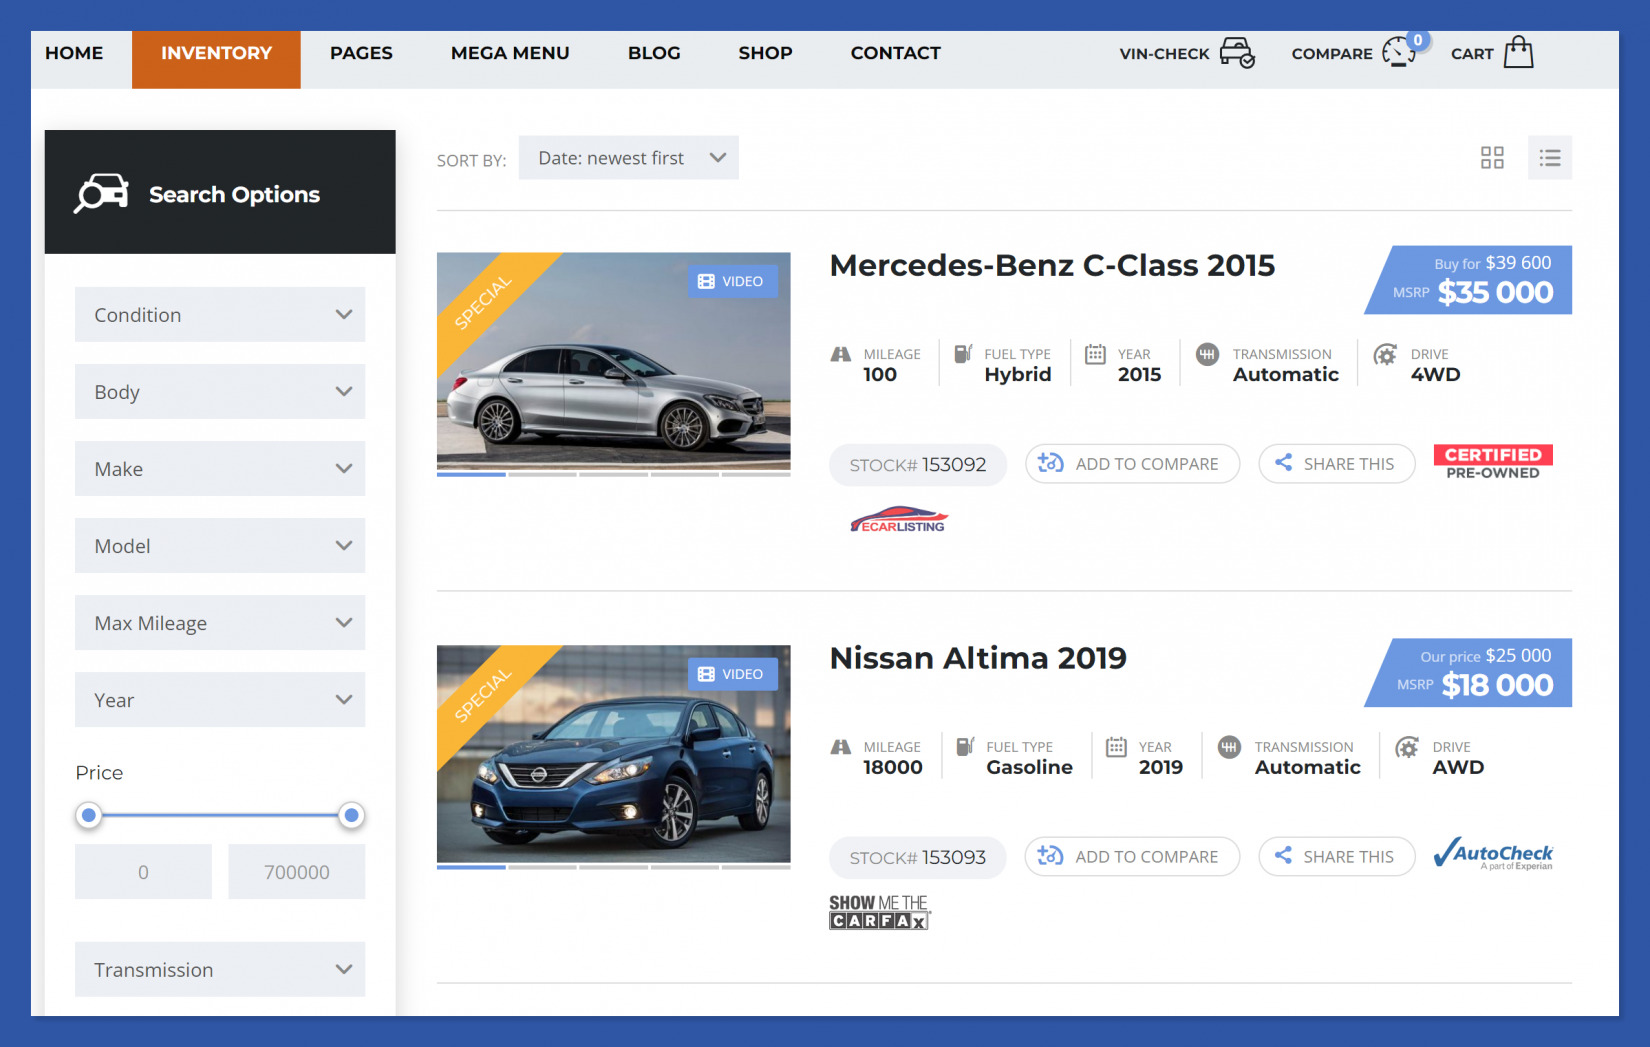Click the Nissan price tag $18 000
Screen dimensions: 1650x1047
[1469, 673]
